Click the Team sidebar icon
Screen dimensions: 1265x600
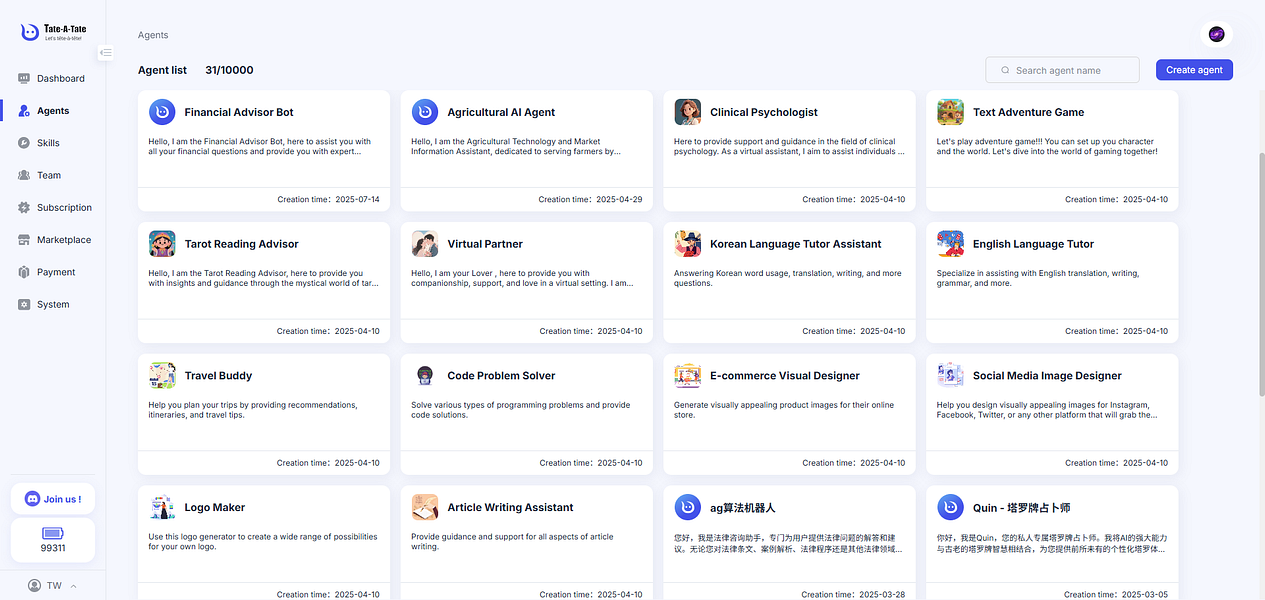click(24, 175)
